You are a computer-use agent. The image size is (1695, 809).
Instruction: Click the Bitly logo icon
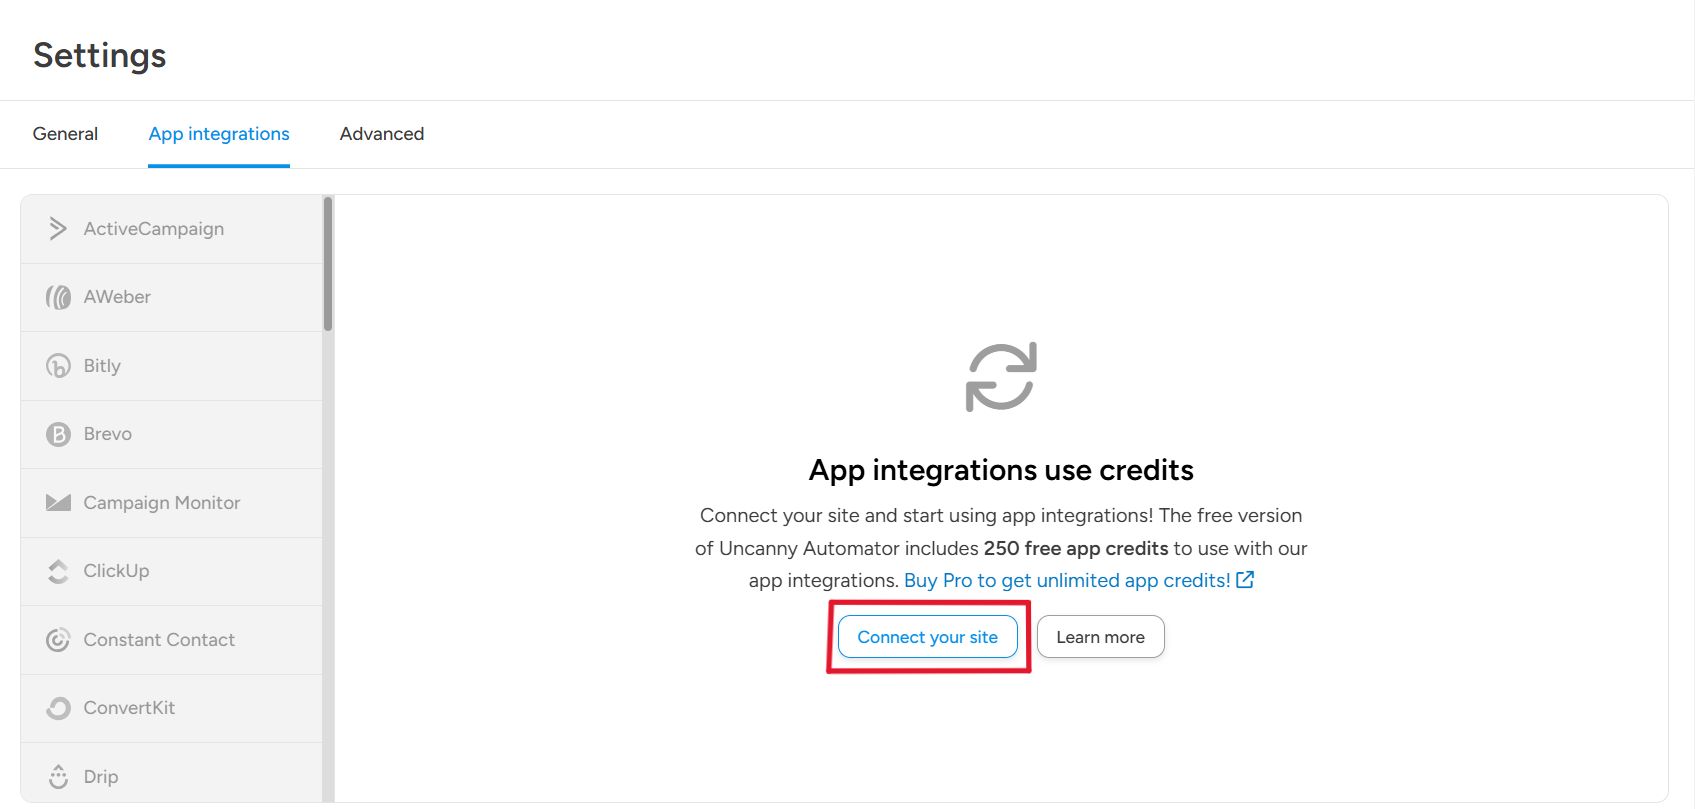58,366
